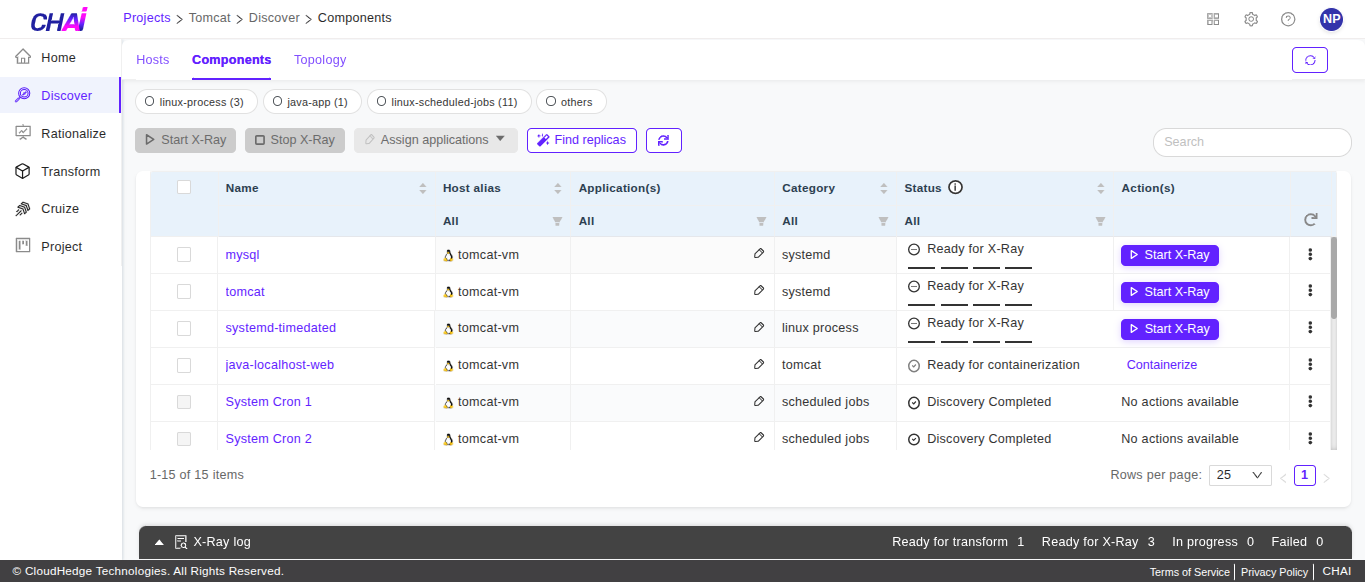Screen dimensions: 1365x582
Task: Edit applications for java-localhost-web row
Action: click(x=759, y=365)
